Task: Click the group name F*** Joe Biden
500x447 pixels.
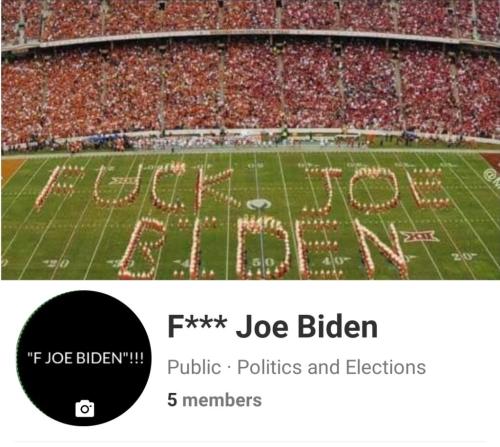Action: (x=272, y=326)
